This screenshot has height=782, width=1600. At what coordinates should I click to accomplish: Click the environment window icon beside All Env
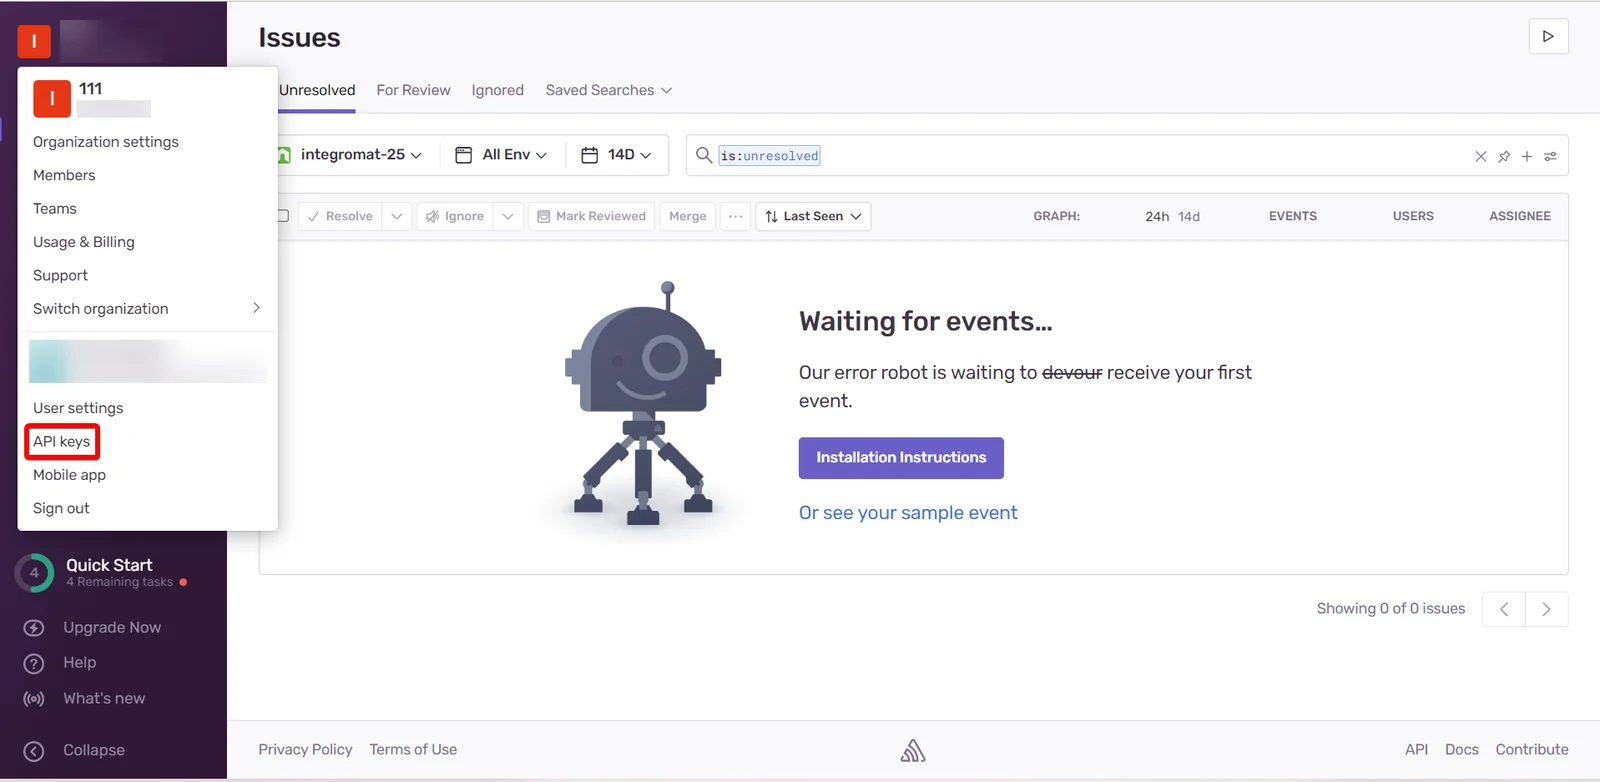463,155
